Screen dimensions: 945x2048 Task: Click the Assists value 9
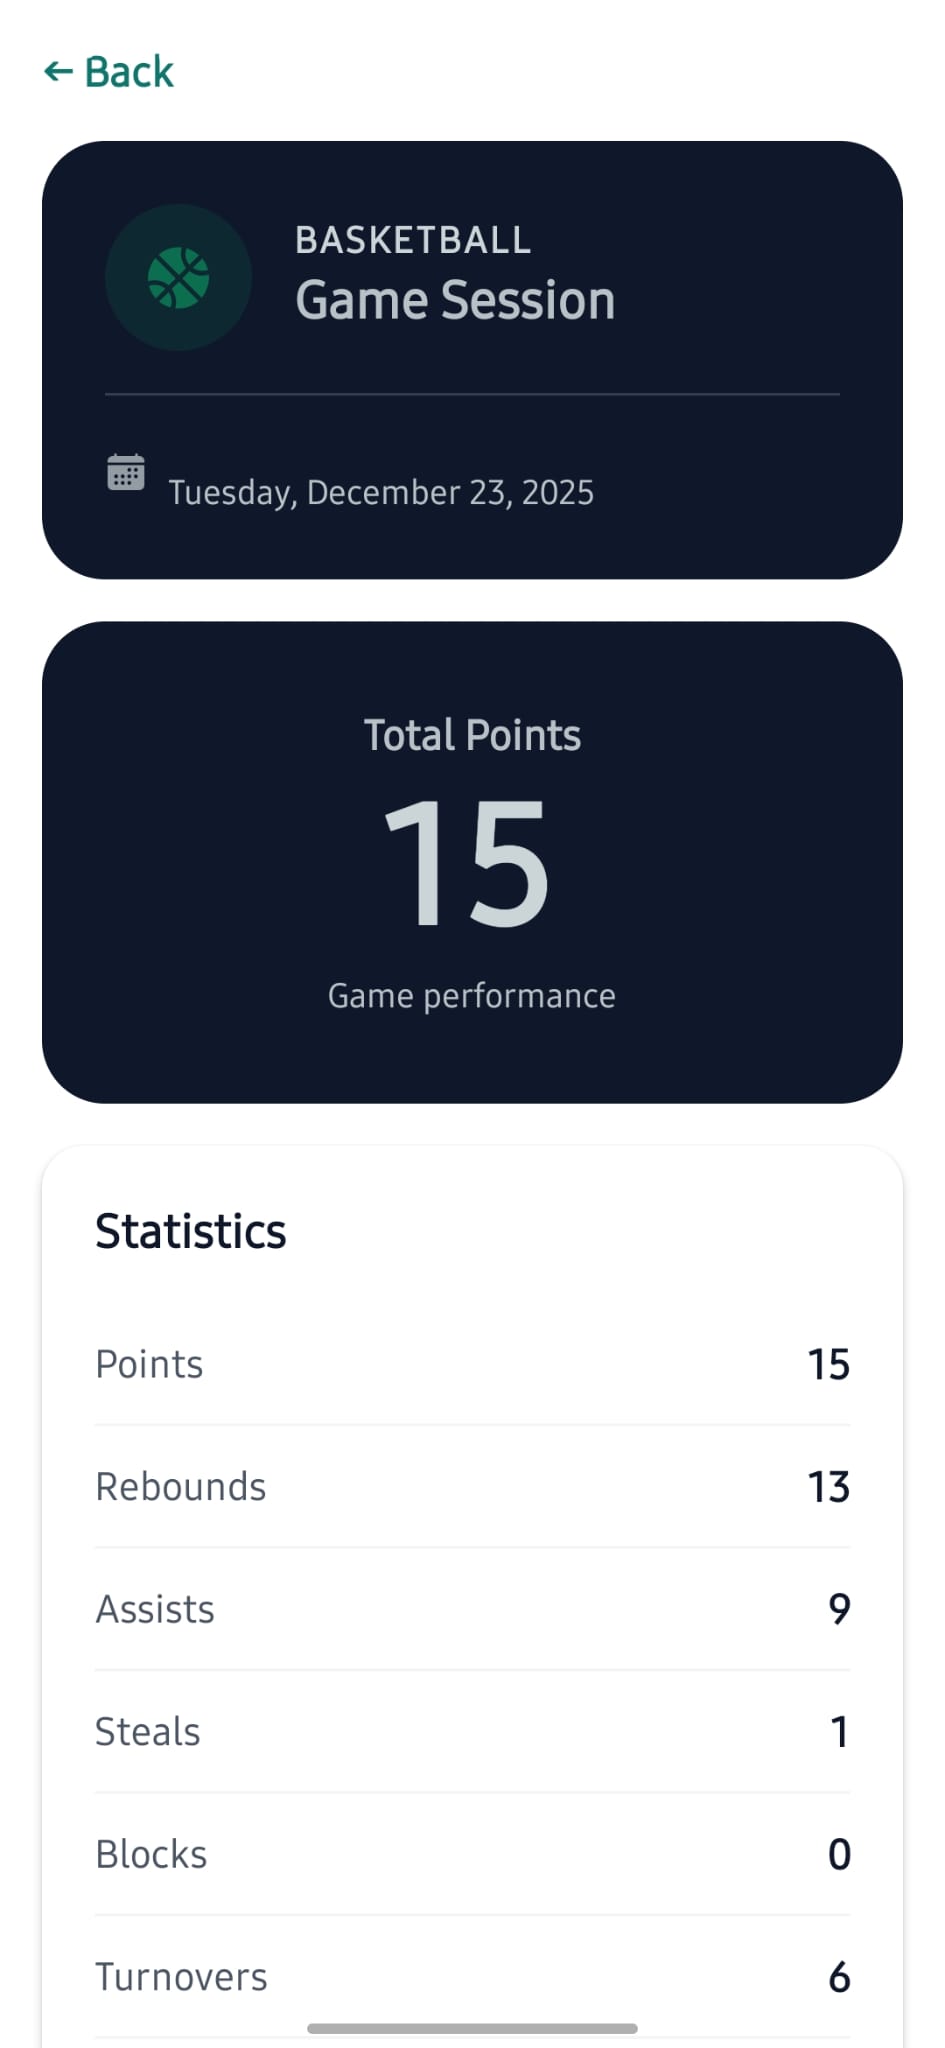pyautogui.click(x=839, y=1609)
